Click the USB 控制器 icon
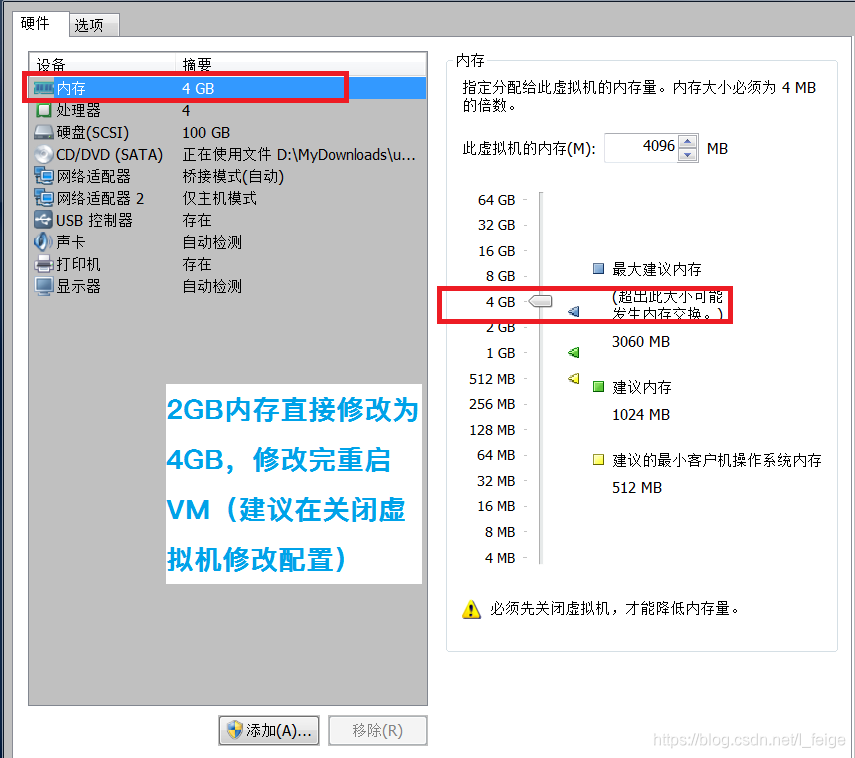Image resolution: width=855 pixels, height=758 pixels. click(x=44, y=220)
